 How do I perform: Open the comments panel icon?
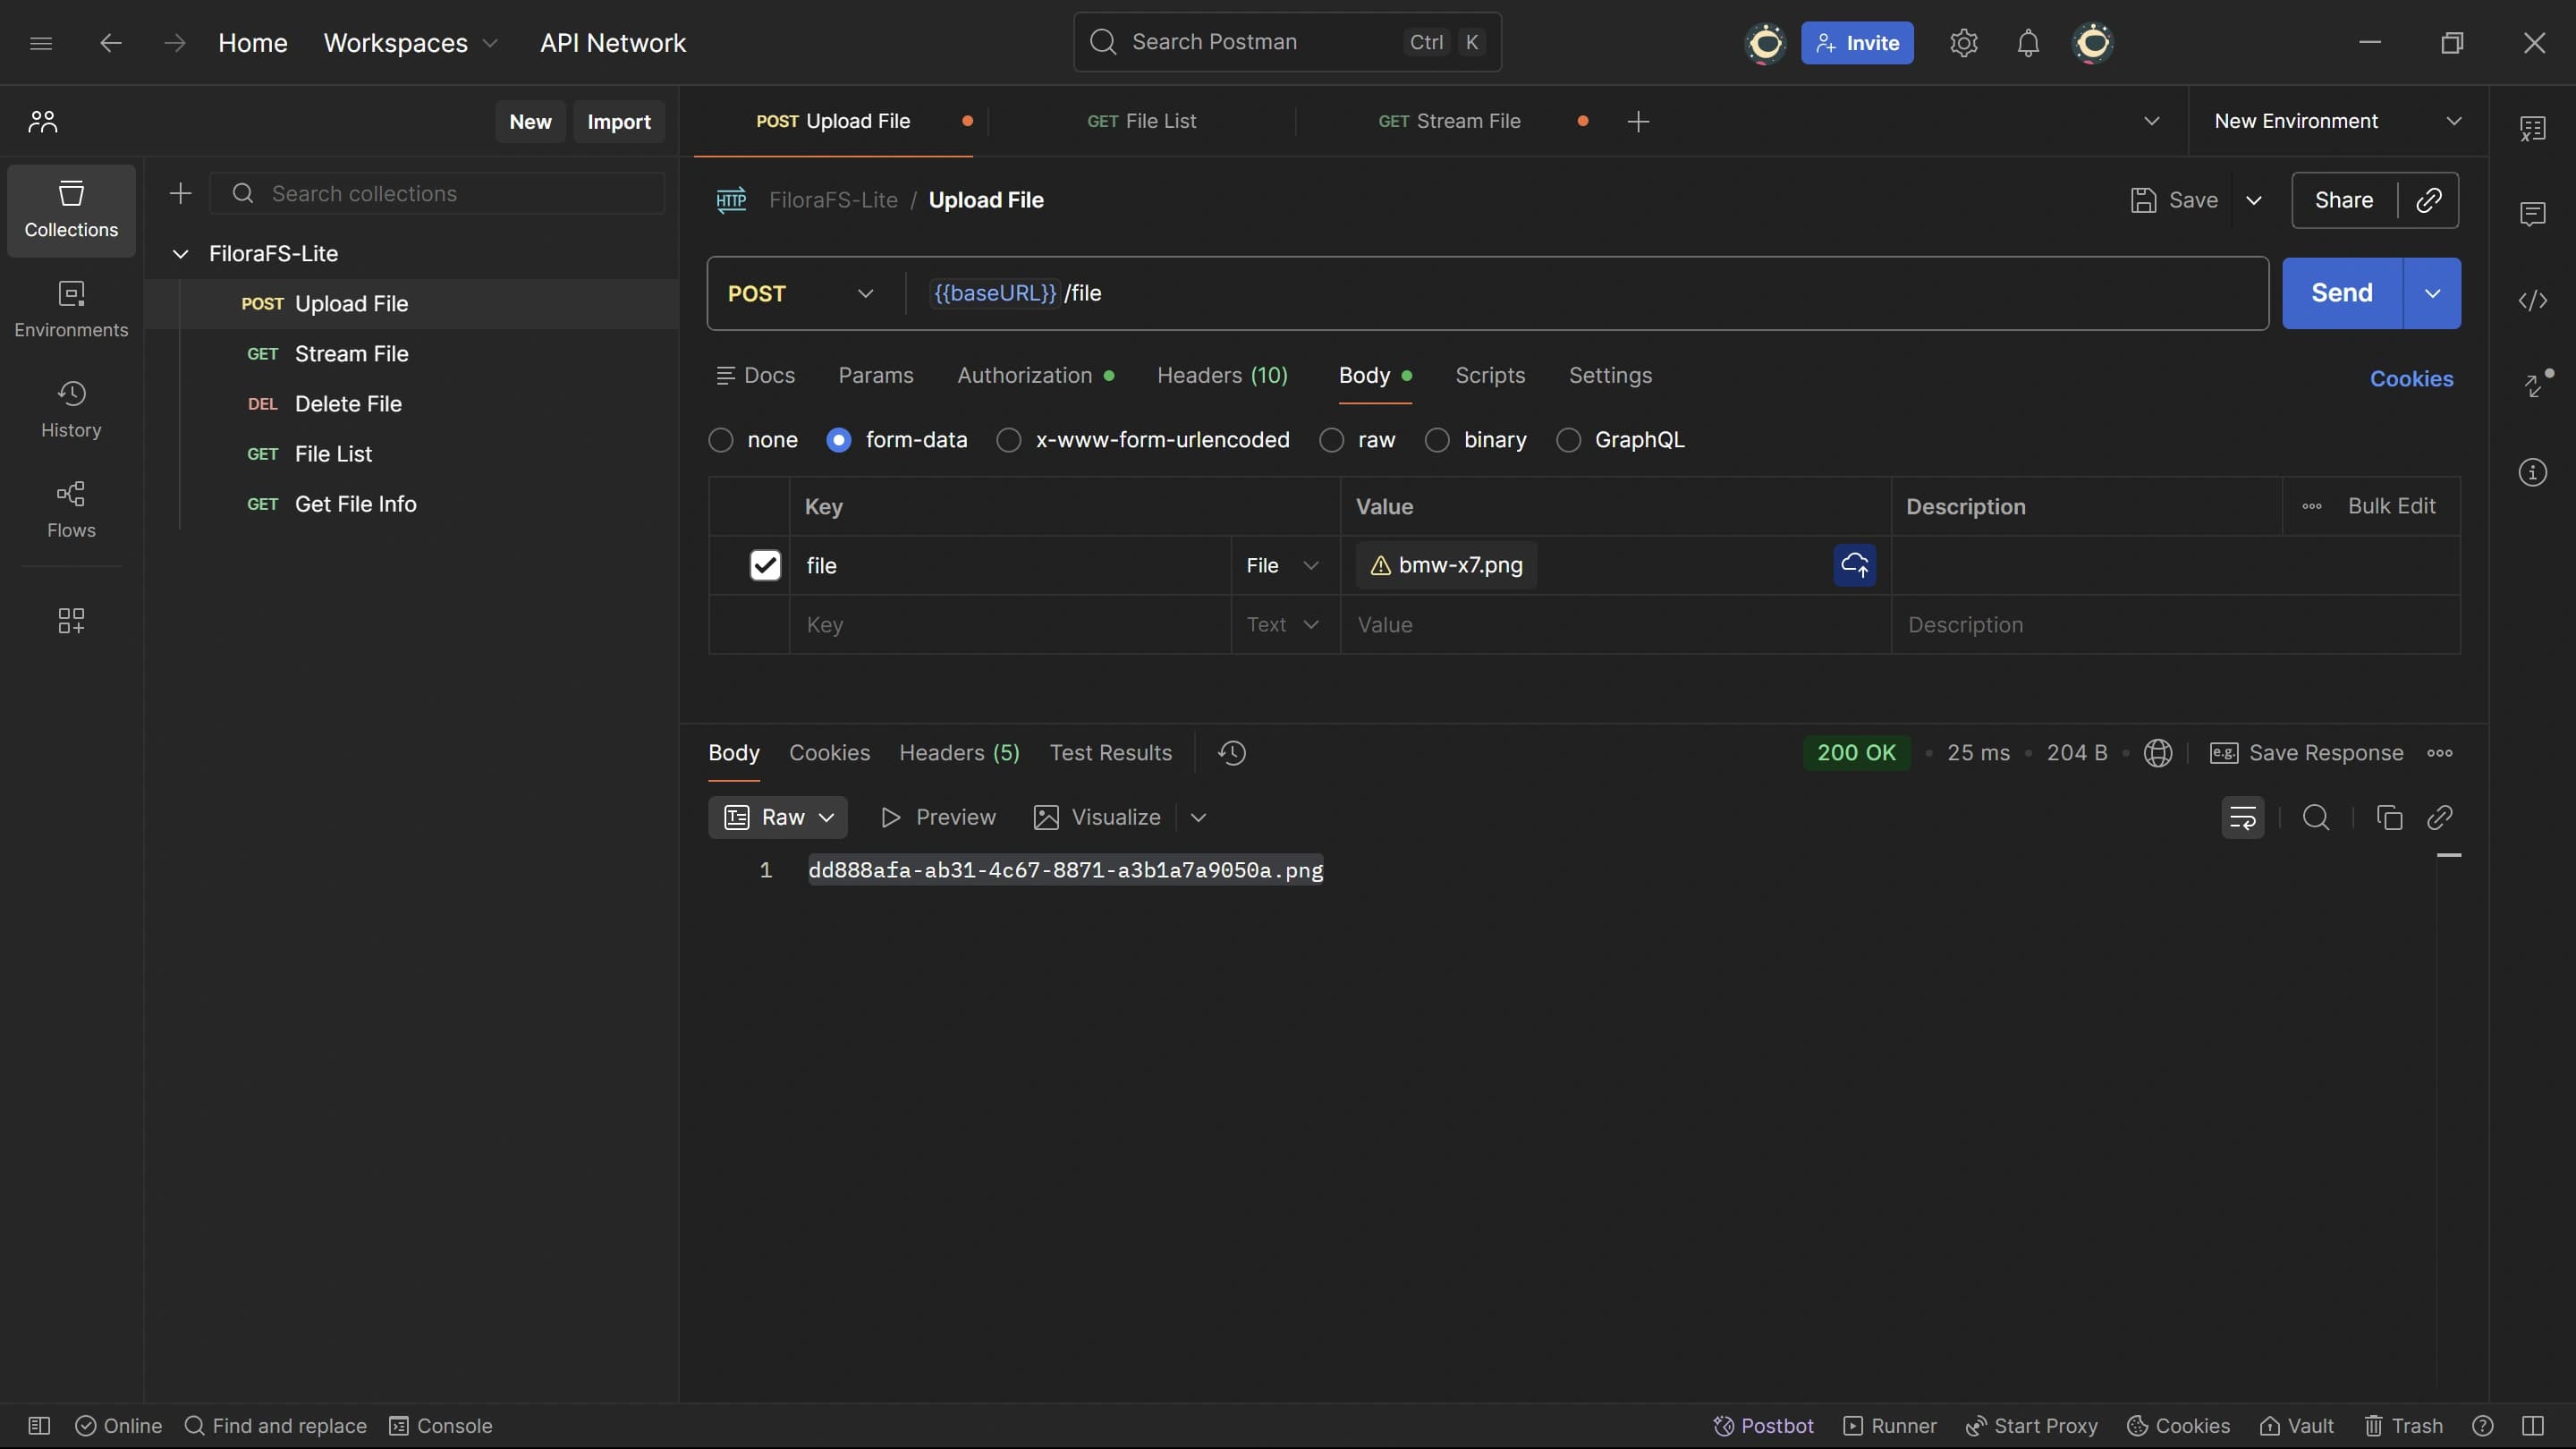pyautogui.click(x=2532, y=214)
